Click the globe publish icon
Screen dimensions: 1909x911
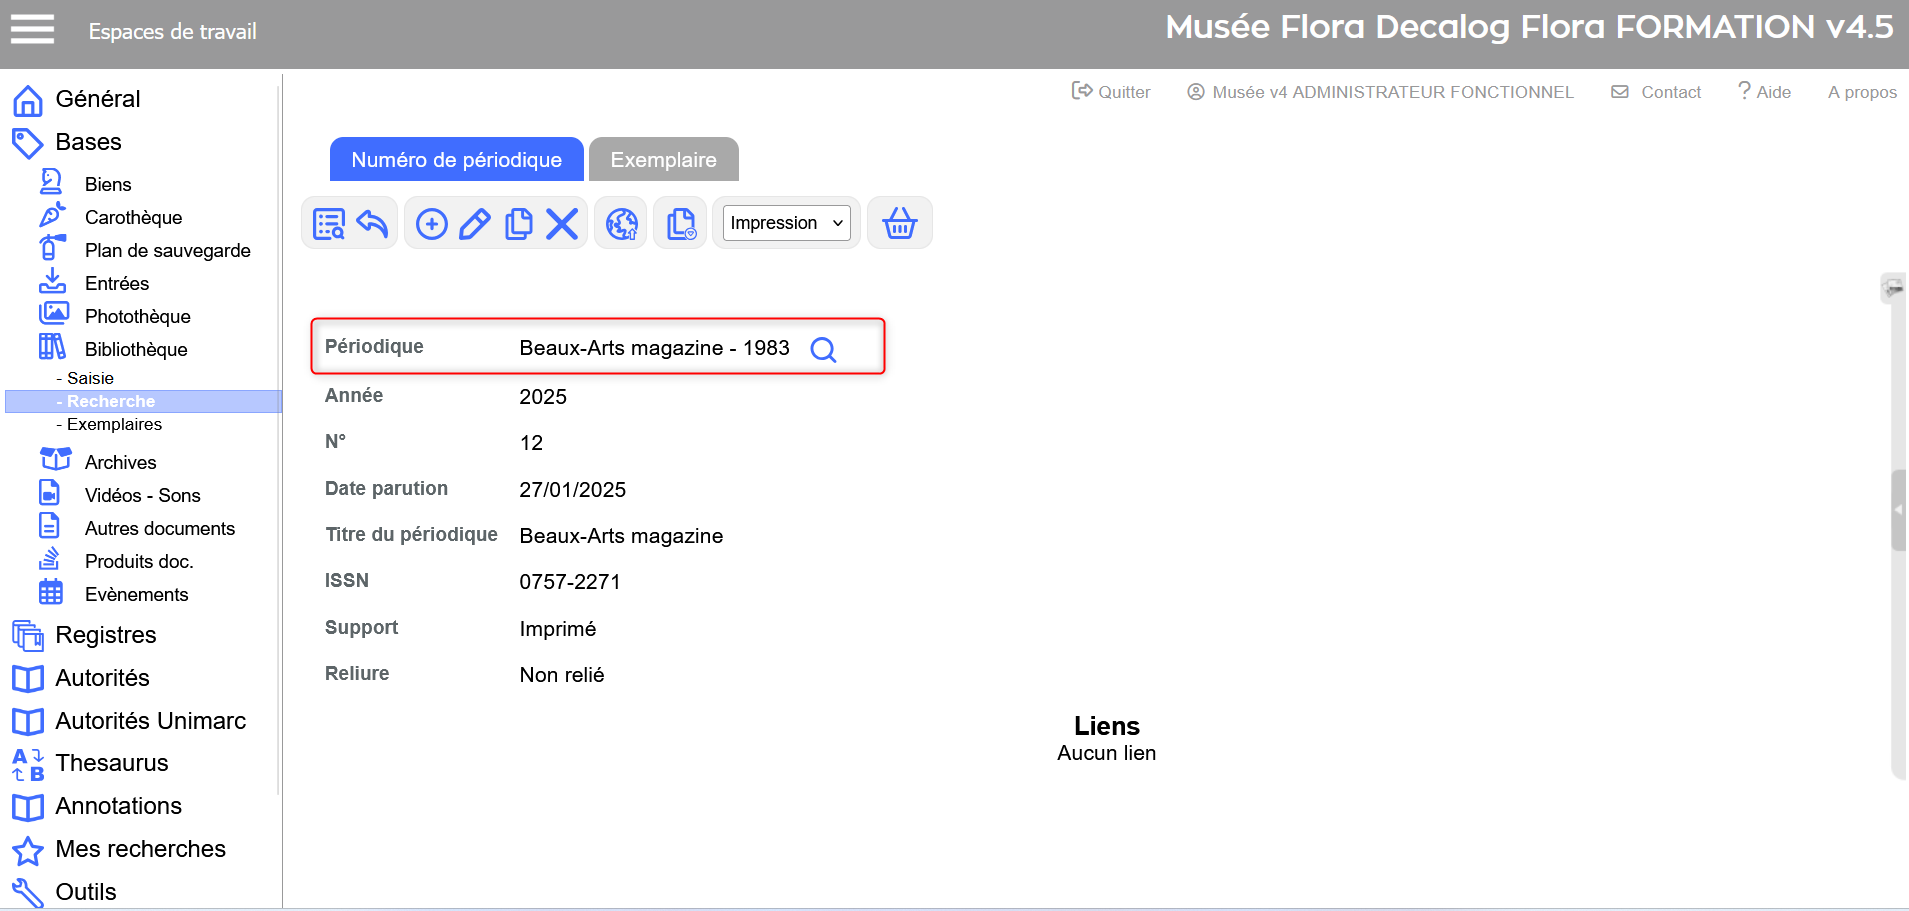(x=621, y=224)
